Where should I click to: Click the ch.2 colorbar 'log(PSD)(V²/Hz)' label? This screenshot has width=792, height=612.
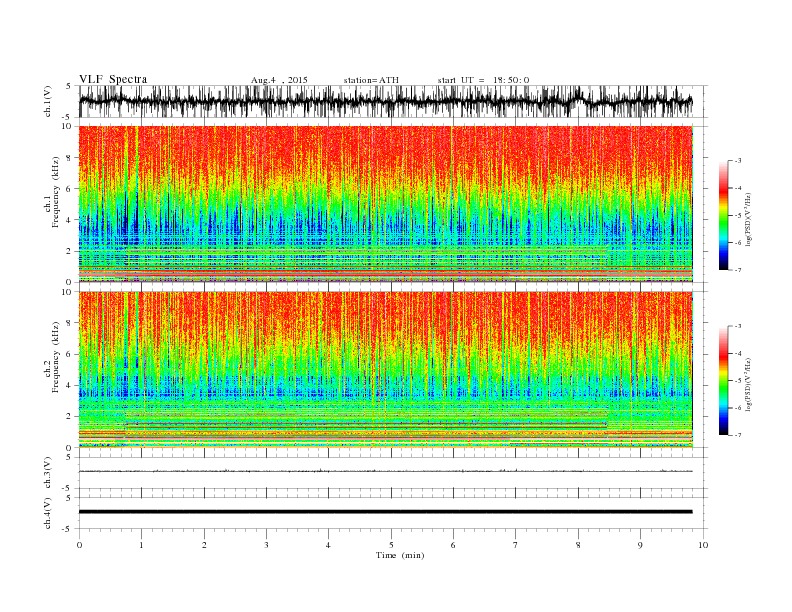(x=749, y=384)
